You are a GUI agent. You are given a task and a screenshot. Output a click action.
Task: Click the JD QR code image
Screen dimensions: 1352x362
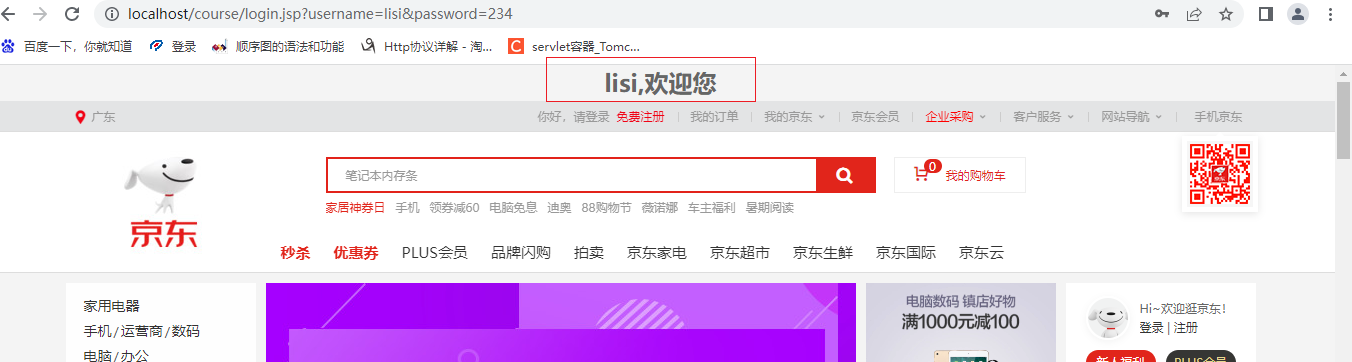coord(1219,174)
